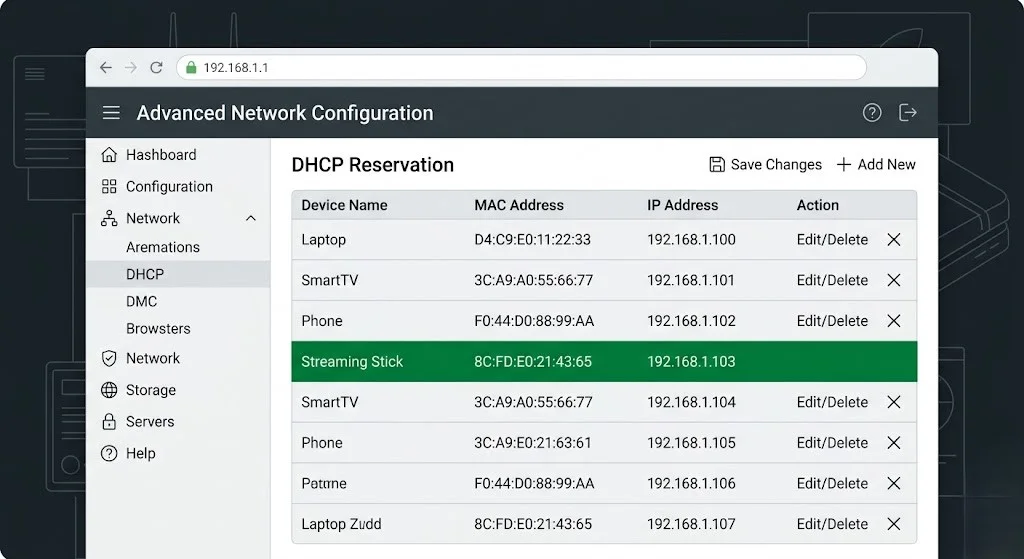Click the DHCP Reservation heading
Image resolution: width=1024 pixels, height=559 pixels.
point(372,165)
